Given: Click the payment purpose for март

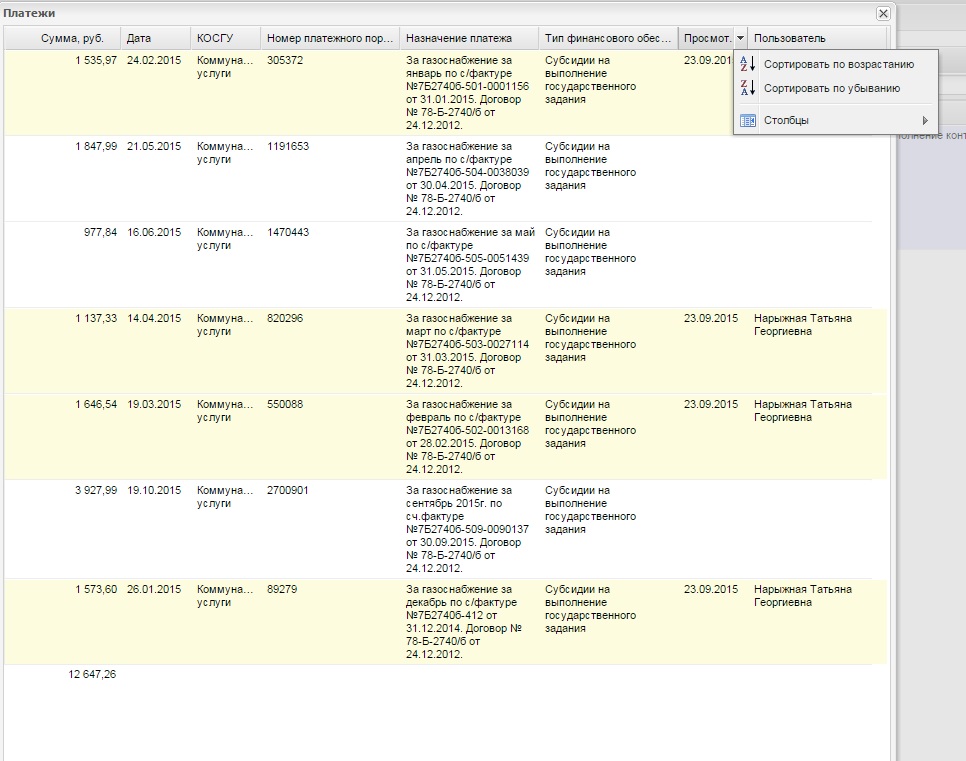Looking at the screenshot, I should pyautogui.click(x=468, y=351).
